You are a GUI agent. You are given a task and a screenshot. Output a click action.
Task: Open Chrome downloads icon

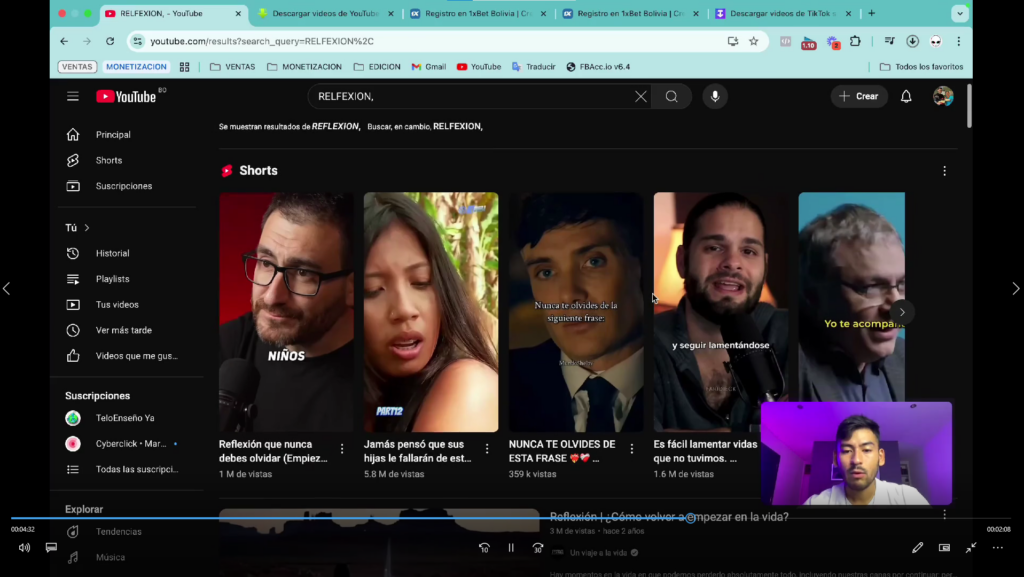tap(912, 41)
